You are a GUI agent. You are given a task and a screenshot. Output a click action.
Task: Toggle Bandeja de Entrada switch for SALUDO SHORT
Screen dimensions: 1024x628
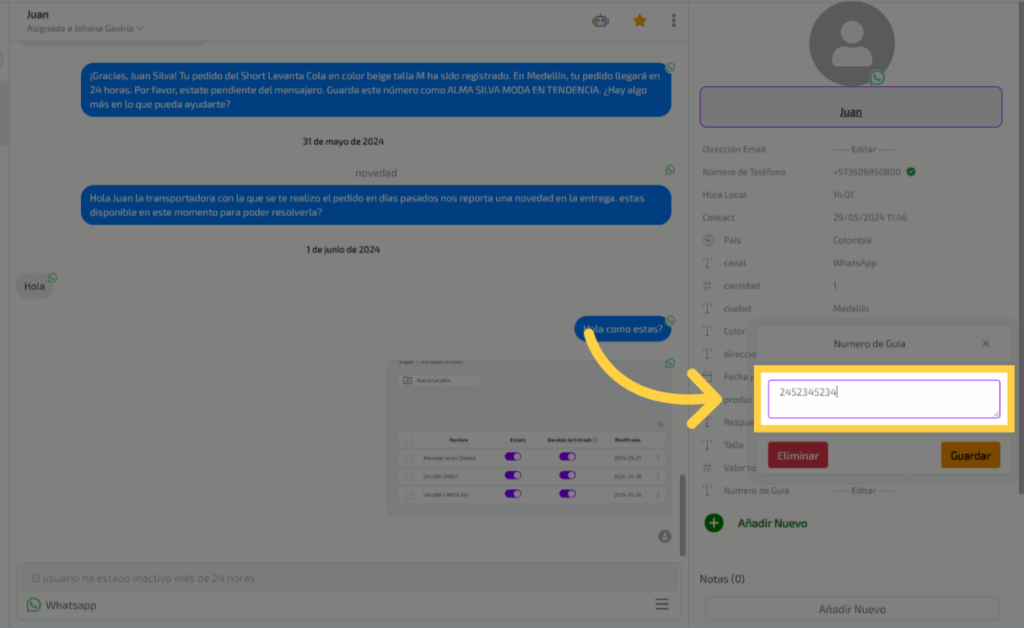click(x=567, y=476)
